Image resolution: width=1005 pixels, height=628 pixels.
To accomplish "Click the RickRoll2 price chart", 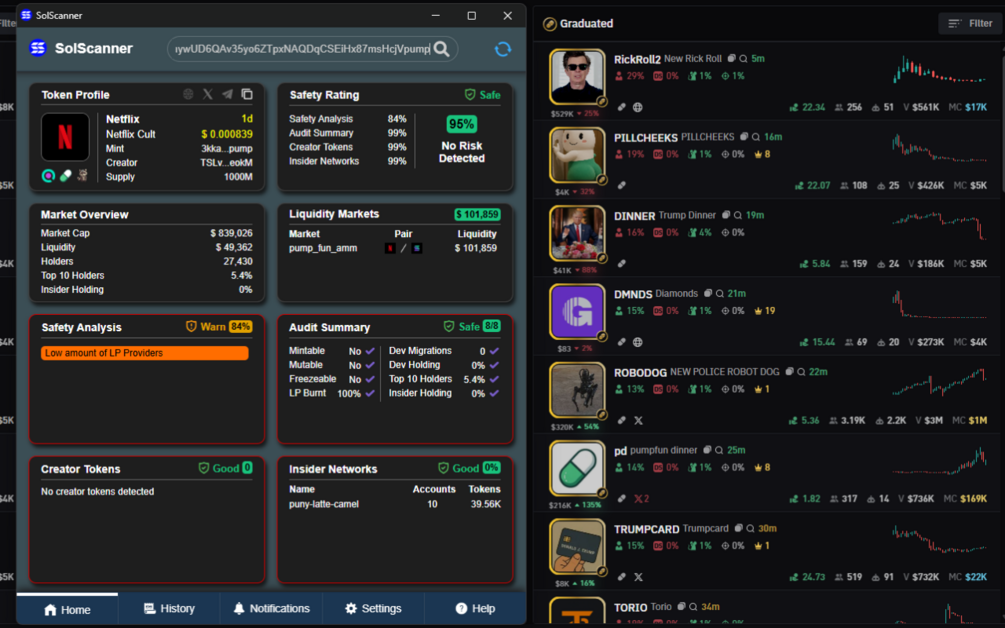I will pos(939,69).
